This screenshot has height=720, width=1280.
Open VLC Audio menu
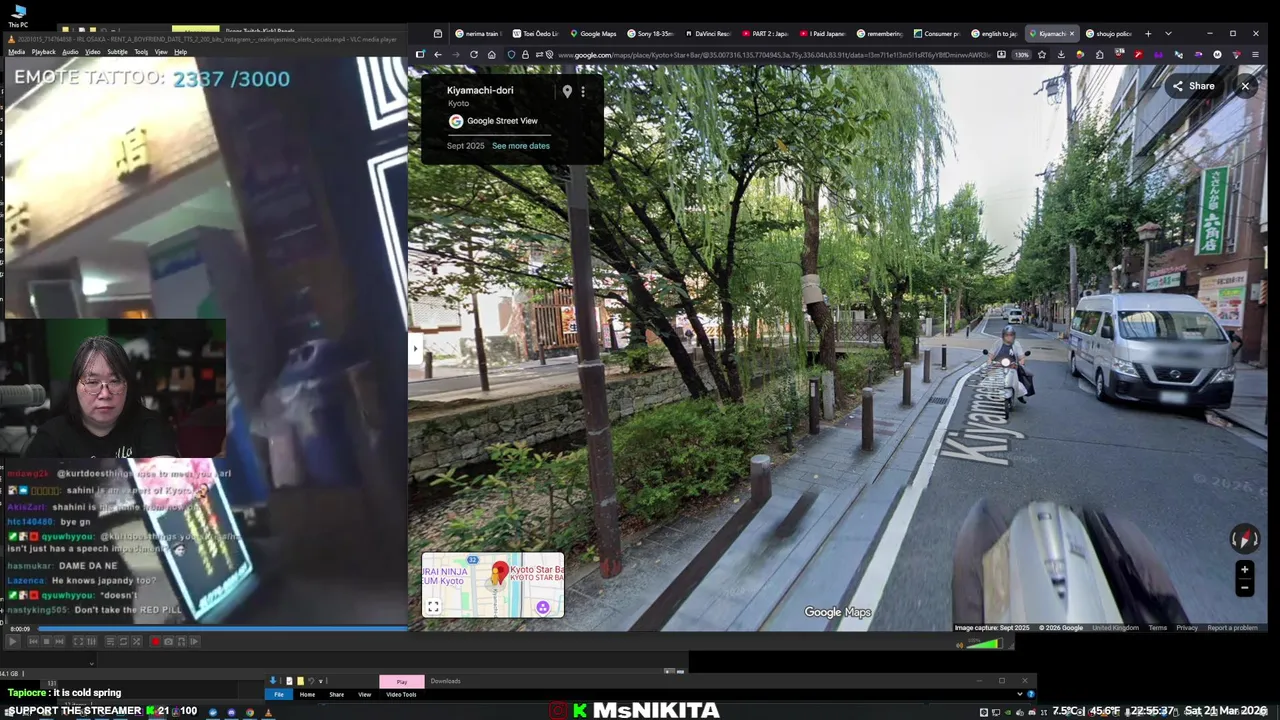tap(70, 52)
